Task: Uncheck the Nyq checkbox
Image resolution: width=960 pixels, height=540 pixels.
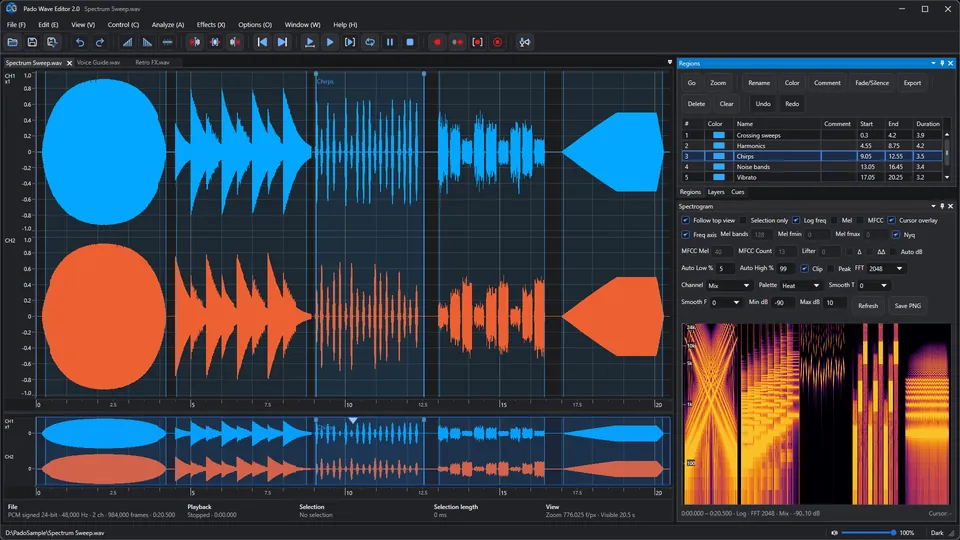Action: coord(896,234)
